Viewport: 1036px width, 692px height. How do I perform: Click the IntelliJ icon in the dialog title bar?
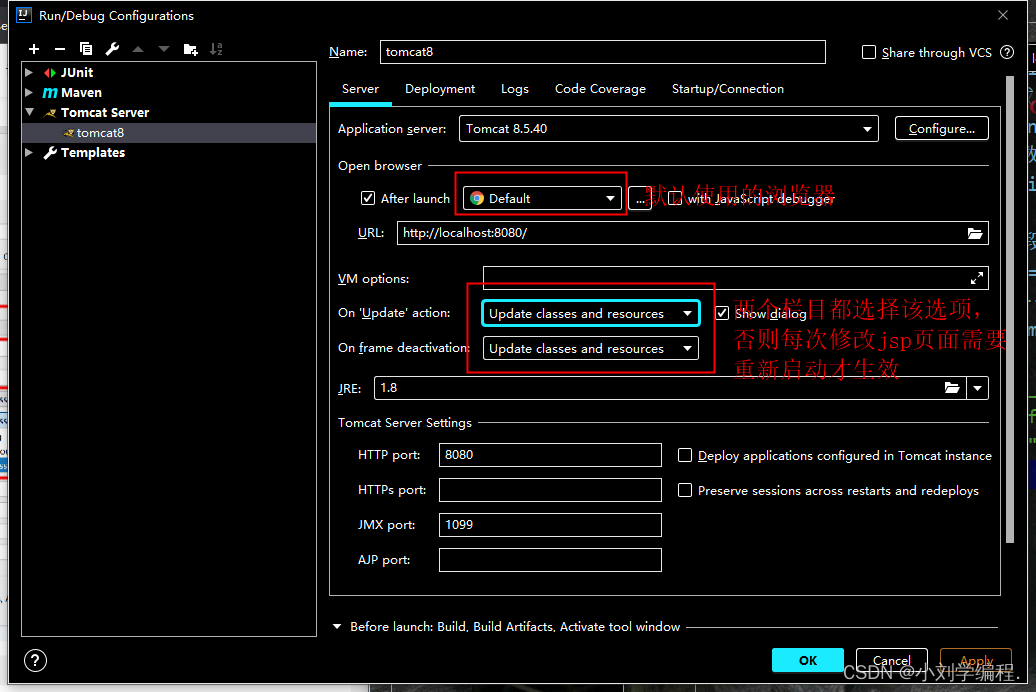[24, 15]
